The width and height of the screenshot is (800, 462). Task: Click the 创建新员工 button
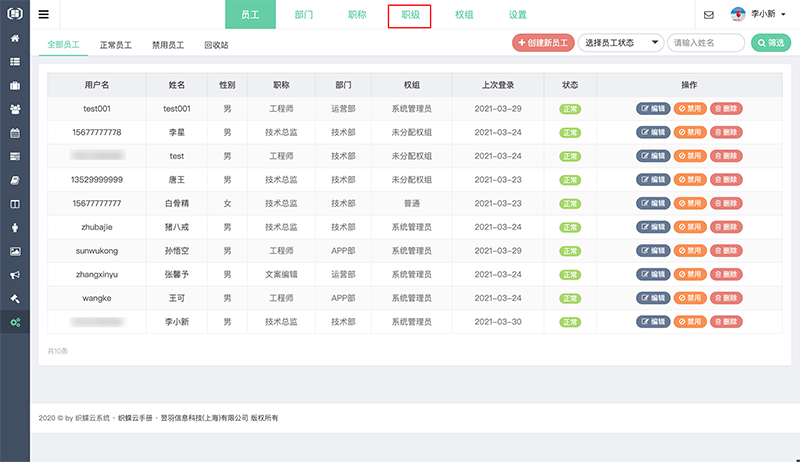(x=543, y=43)
